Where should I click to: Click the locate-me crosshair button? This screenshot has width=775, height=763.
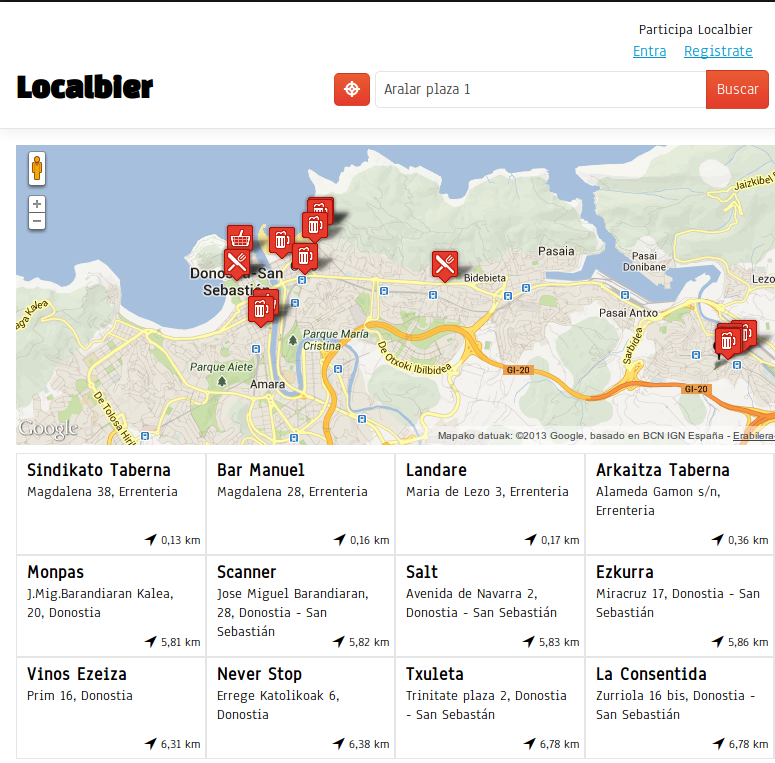[x=351, y=89]
